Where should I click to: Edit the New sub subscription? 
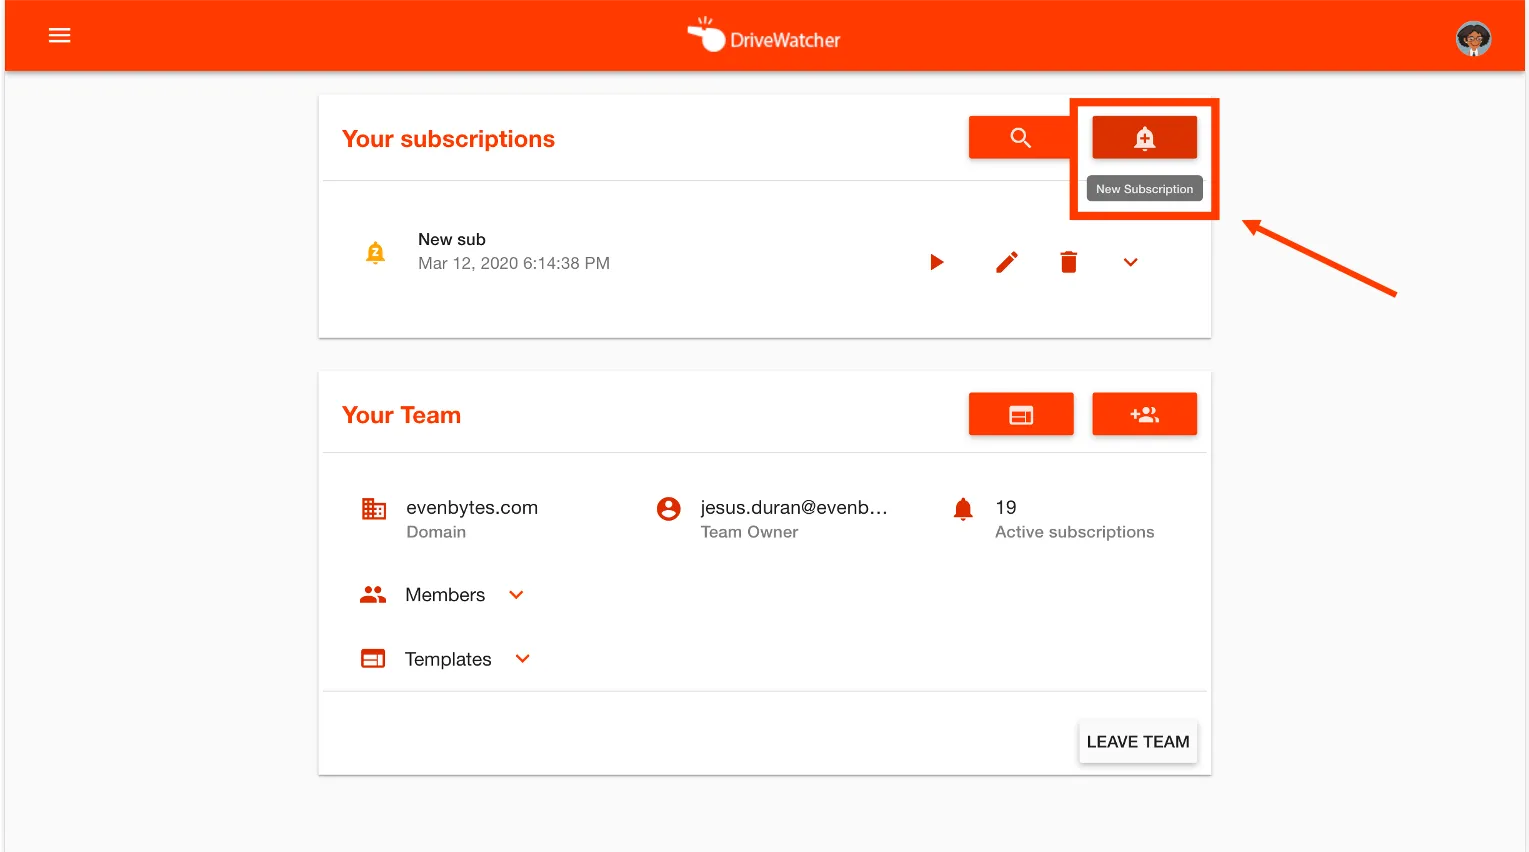1007,262
